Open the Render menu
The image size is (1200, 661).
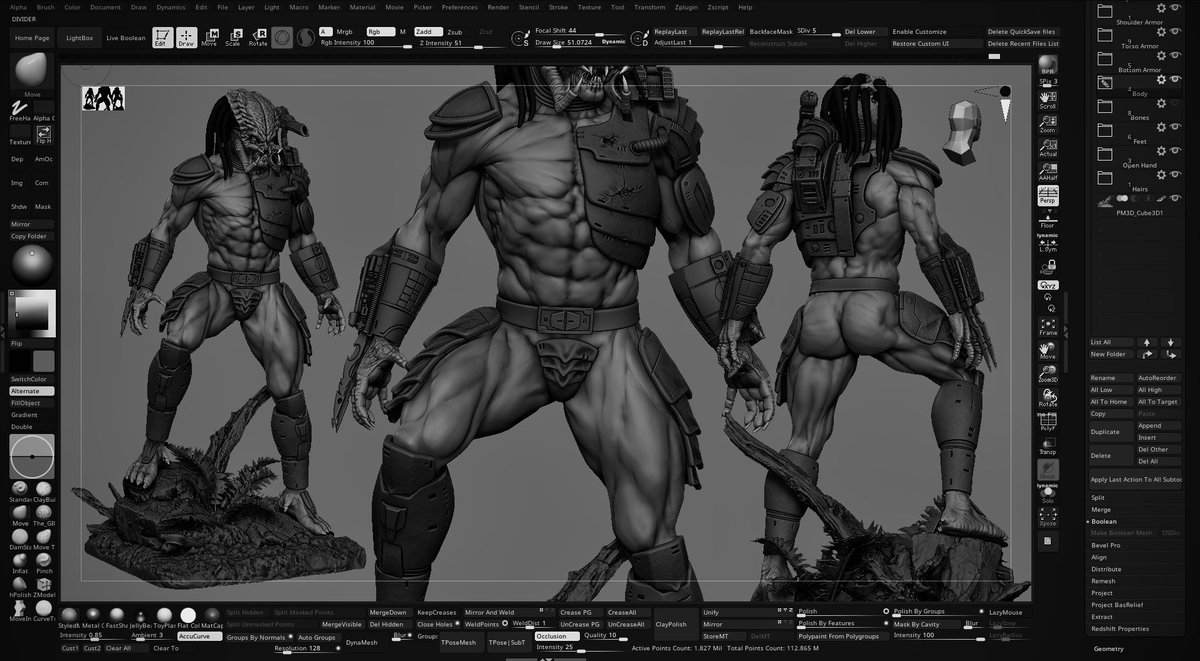point(498,7)
